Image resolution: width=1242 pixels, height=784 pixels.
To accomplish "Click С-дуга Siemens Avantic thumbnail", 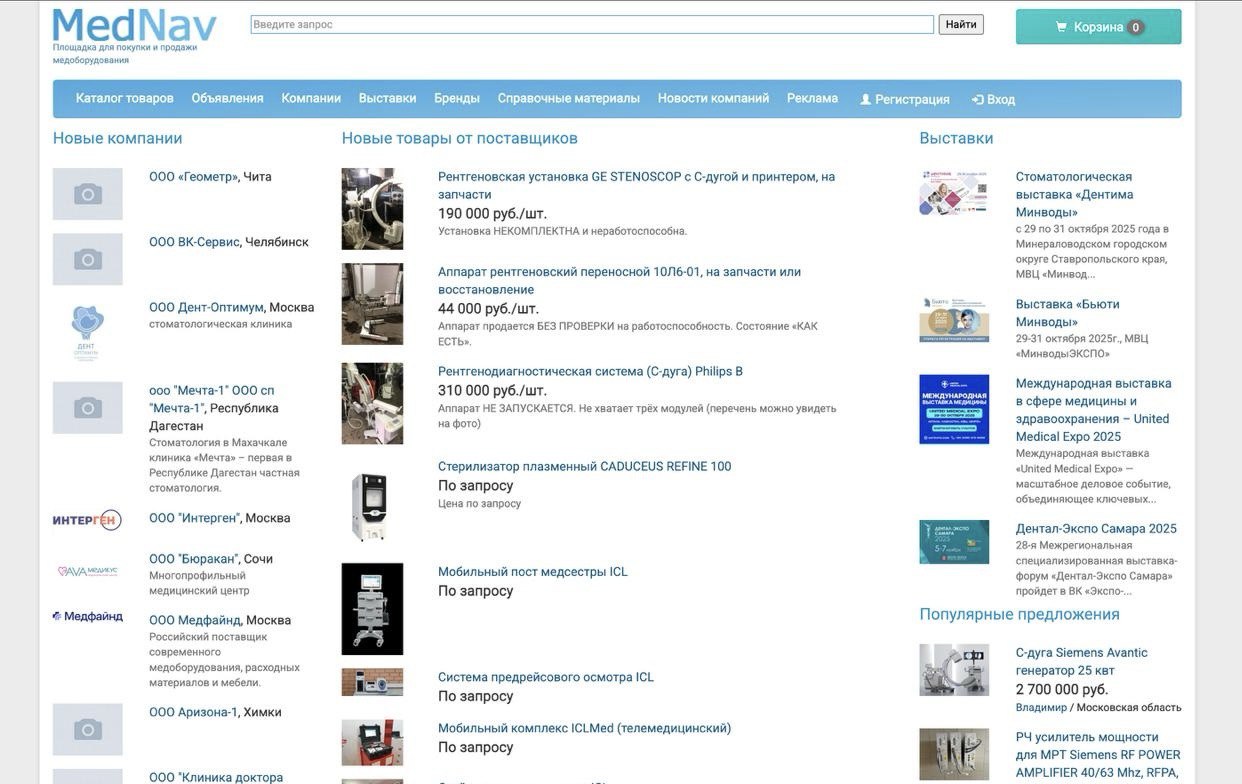I will [954, 670].
